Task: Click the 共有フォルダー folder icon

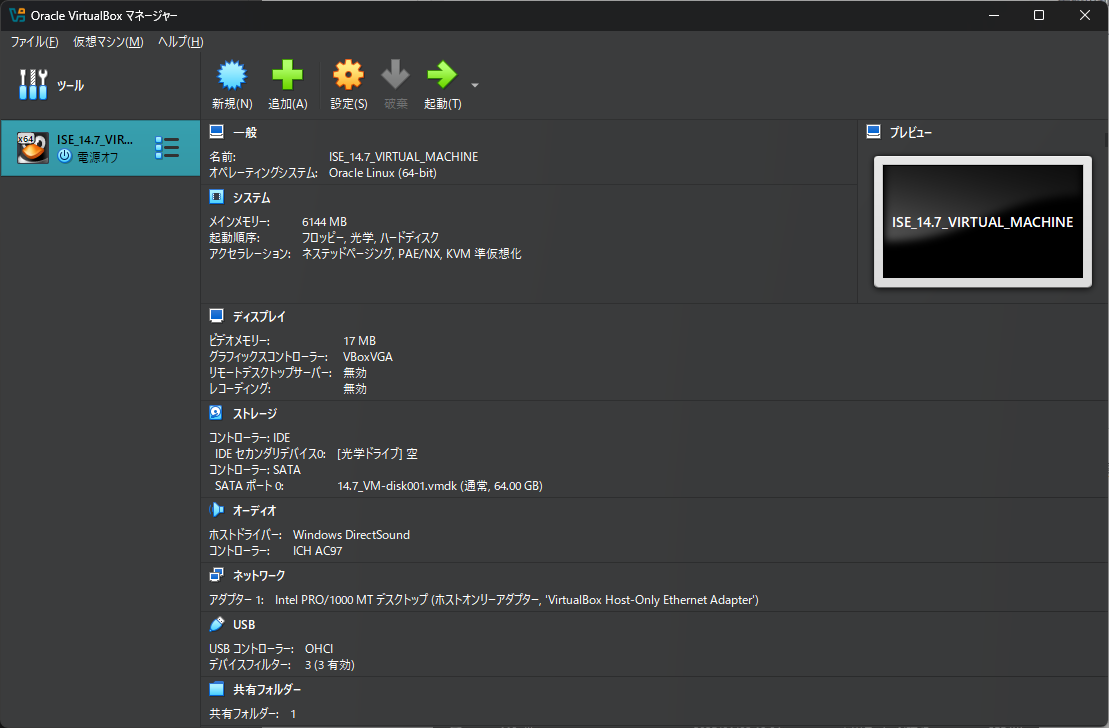Action: 216,689
